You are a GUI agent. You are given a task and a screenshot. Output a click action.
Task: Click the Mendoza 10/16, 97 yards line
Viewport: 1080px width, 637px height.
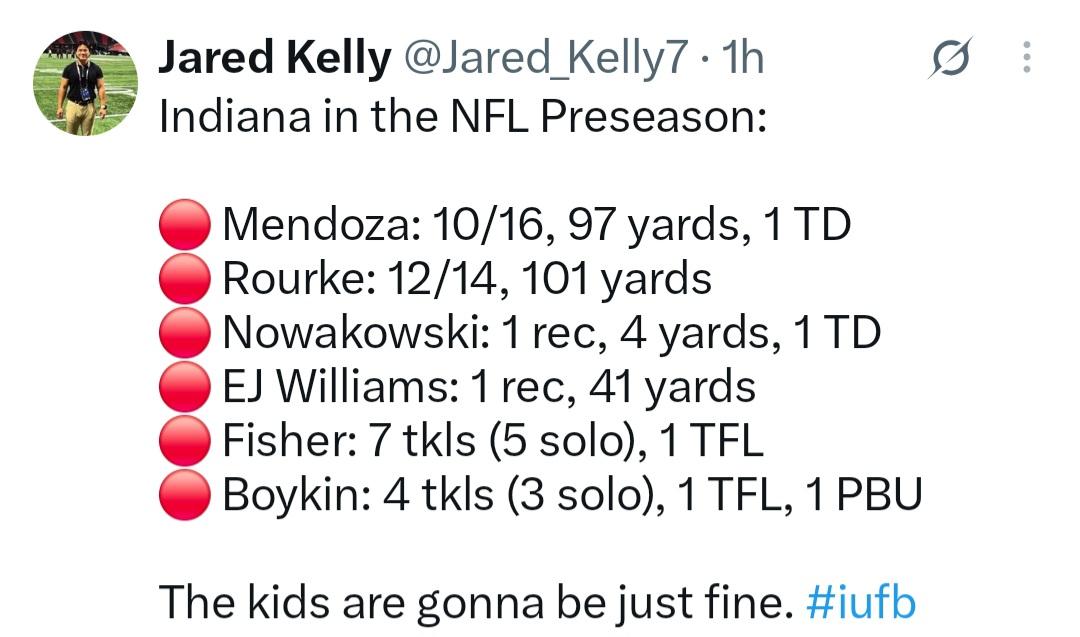[537, 226]
